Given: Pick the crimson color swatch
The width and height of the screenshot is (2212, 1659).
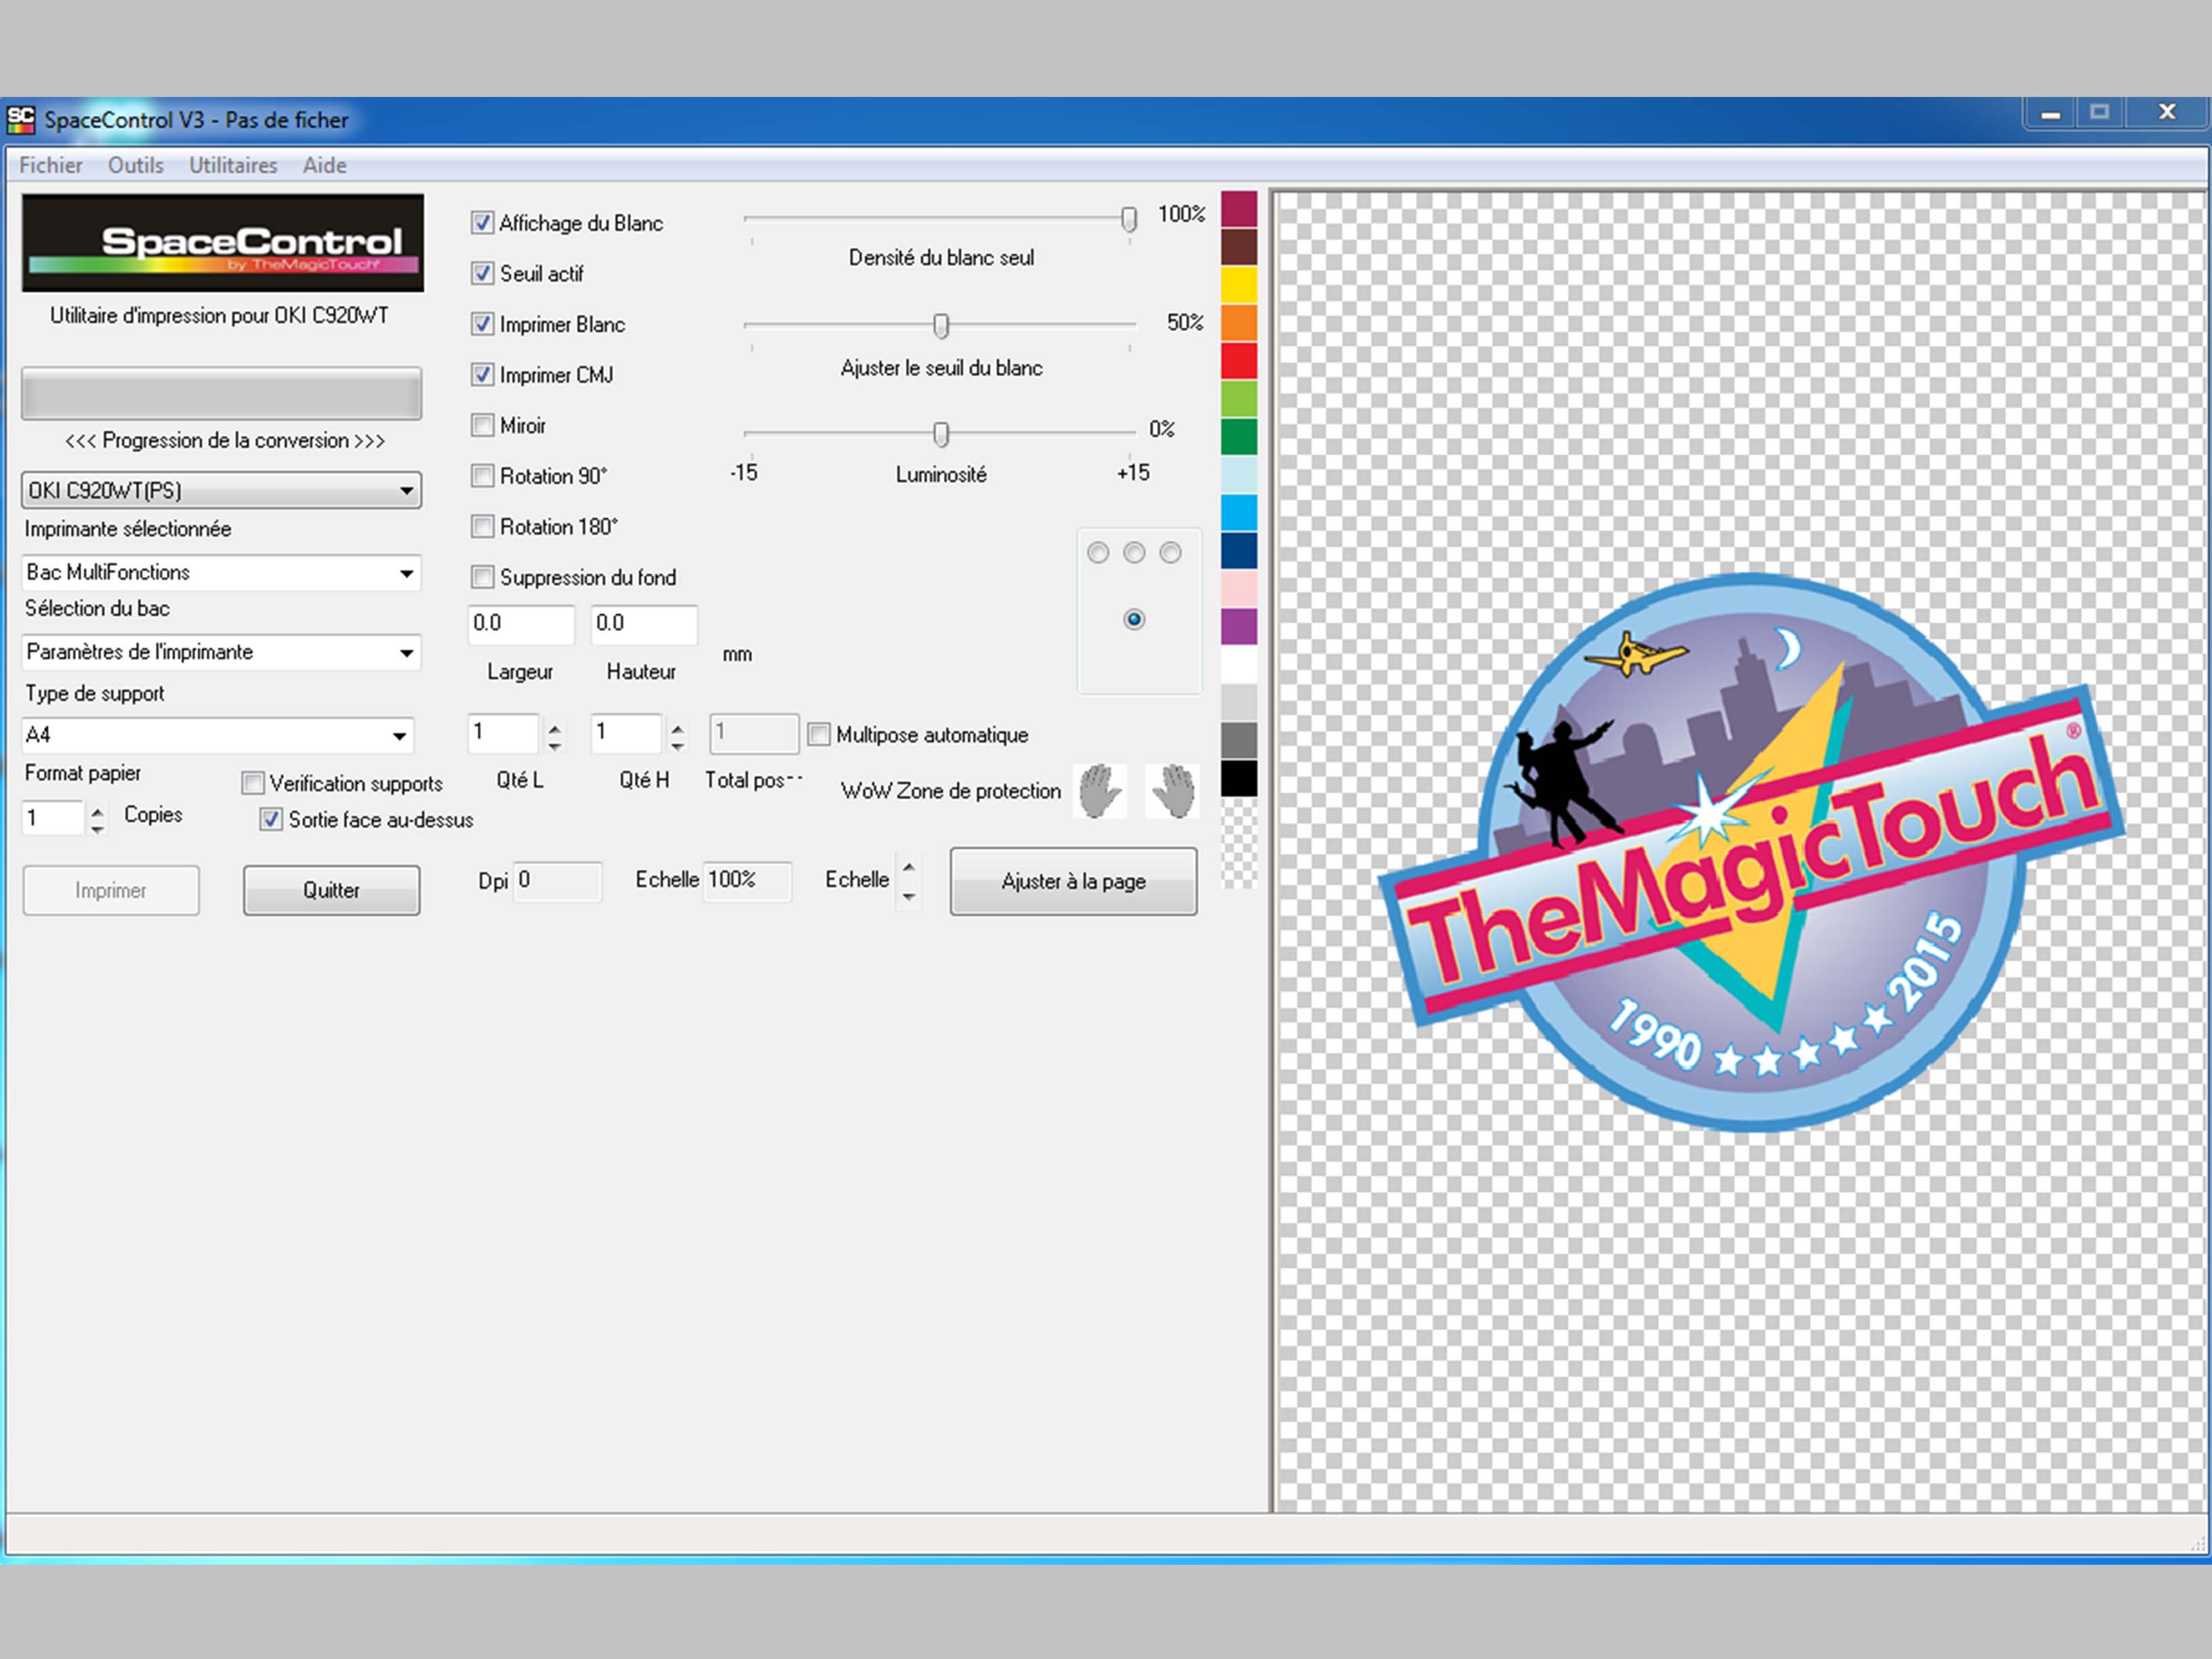Looking at the screenshot, I should pyautogui.click(x=1239, y=209).
